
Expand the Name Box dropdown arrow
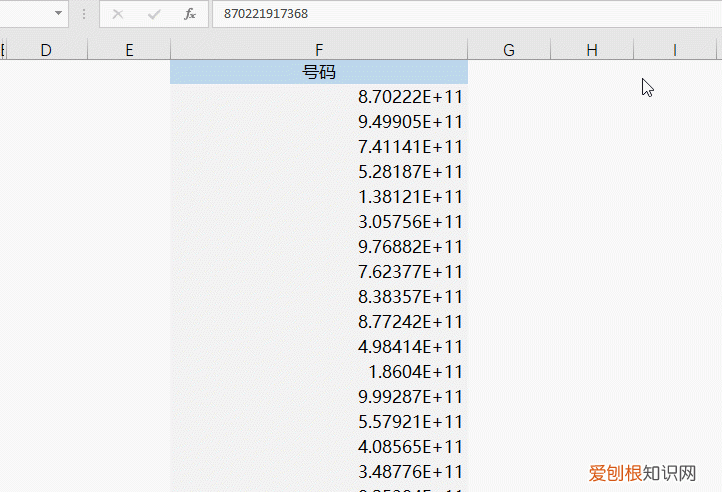pyautogui.click(x=58, y=14)
